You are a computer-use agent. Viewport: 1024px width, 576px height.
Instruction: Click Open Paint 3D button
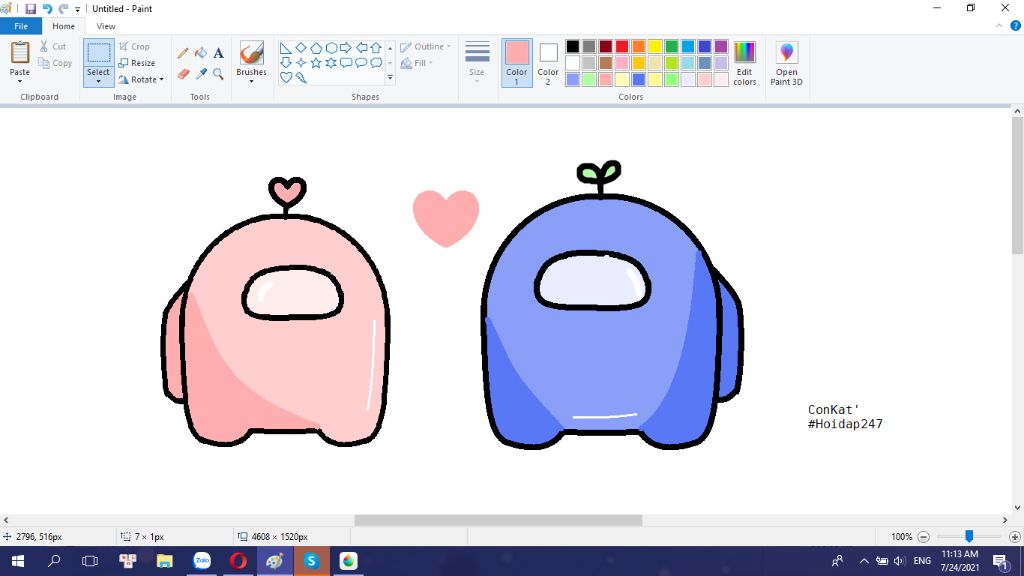pos(786,63)
